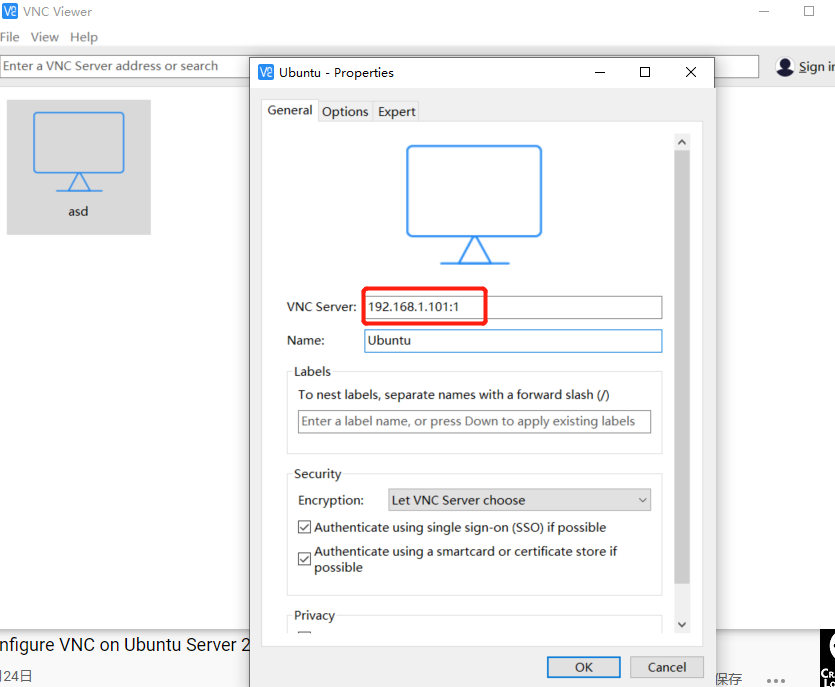
Task: Click the Ubuntu Properties dialog app icon
Action: [x=266, y=72]
